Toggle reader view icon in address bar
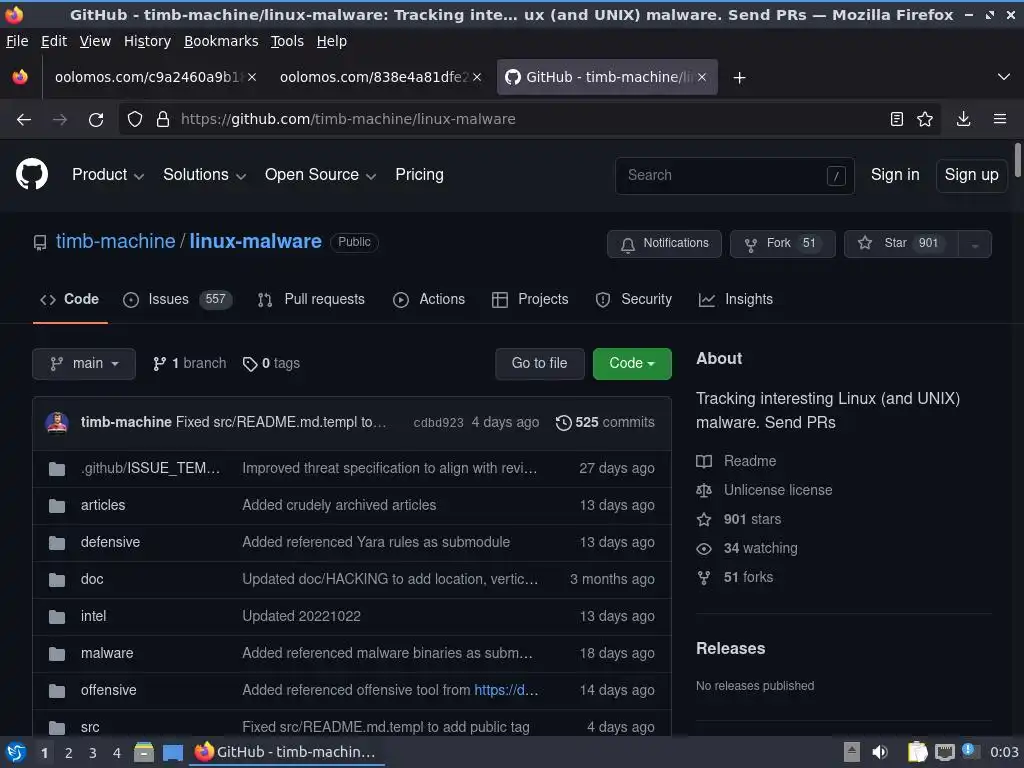This screenshot has width=1024, height=768. (897, 119)
